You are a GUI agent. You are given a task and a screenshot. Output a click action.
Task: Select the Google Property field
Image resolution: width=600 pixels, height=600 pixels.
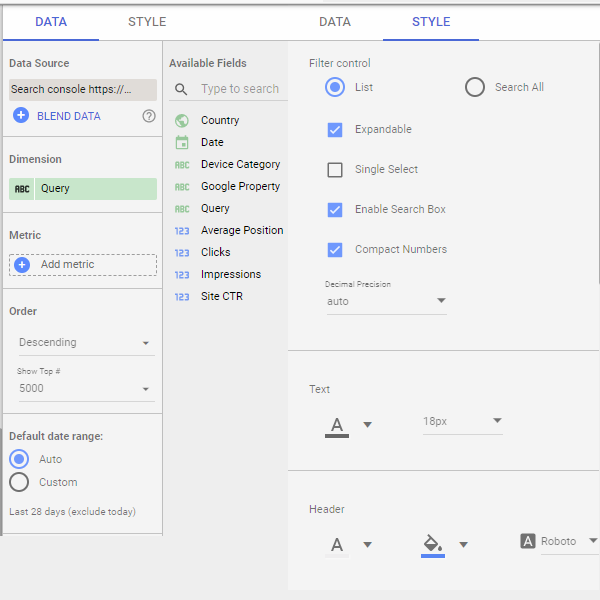241,187
